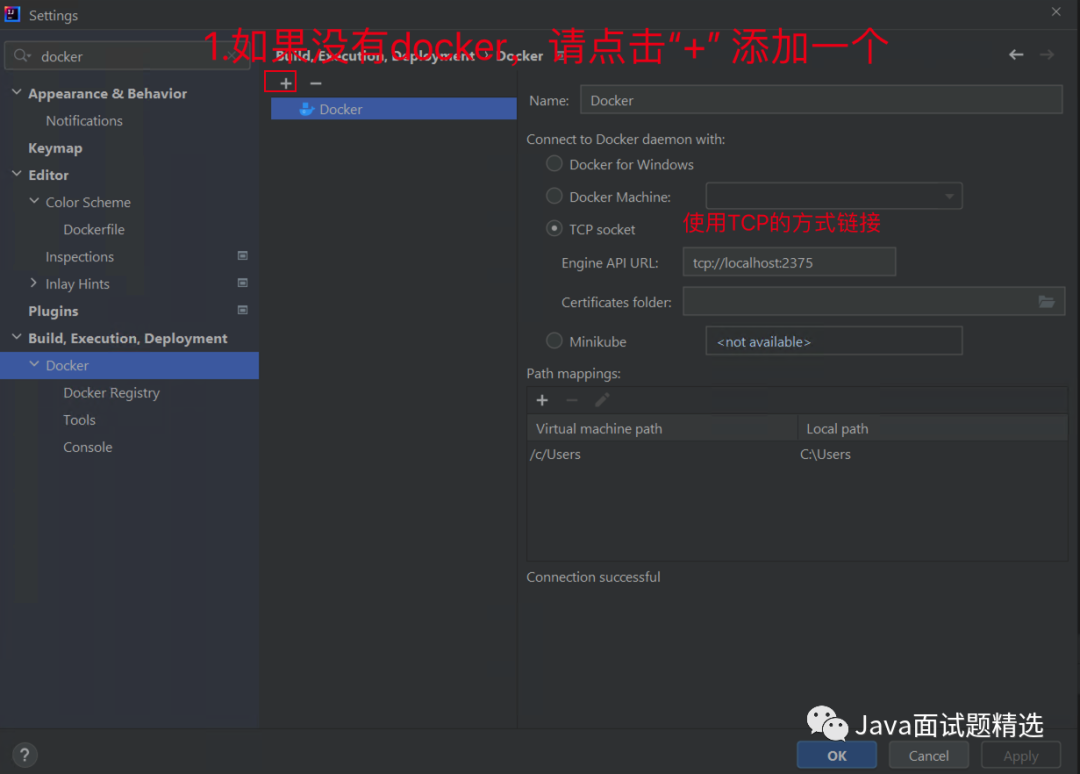Screen dimensions: 1080x774
Task: Remove selected Docker configuration with minus
Action: [x=315, y=83]
